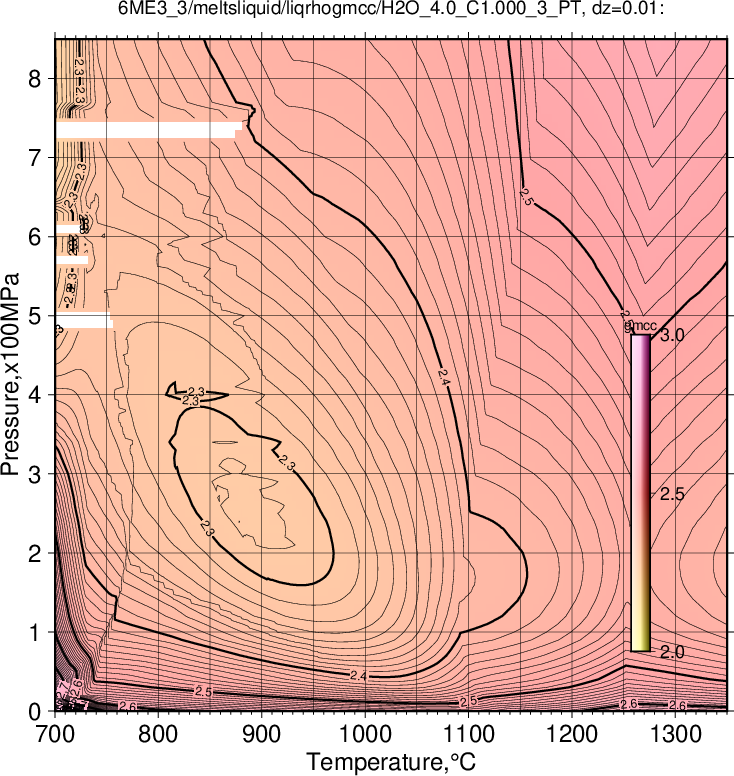The width and height of the screenshot is (734, 776).
Task: Click the vertical density color scale bar
Action: click(640, 493)
